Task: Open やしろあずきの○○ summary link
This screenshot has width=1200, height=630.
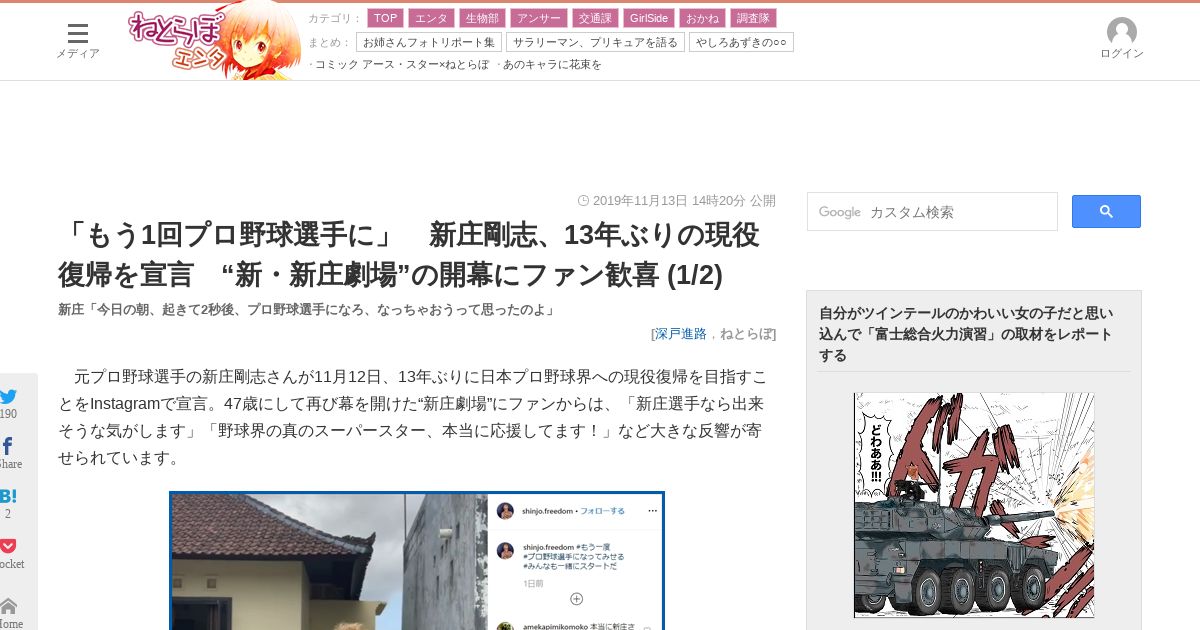Action: (x=741, y=42)
